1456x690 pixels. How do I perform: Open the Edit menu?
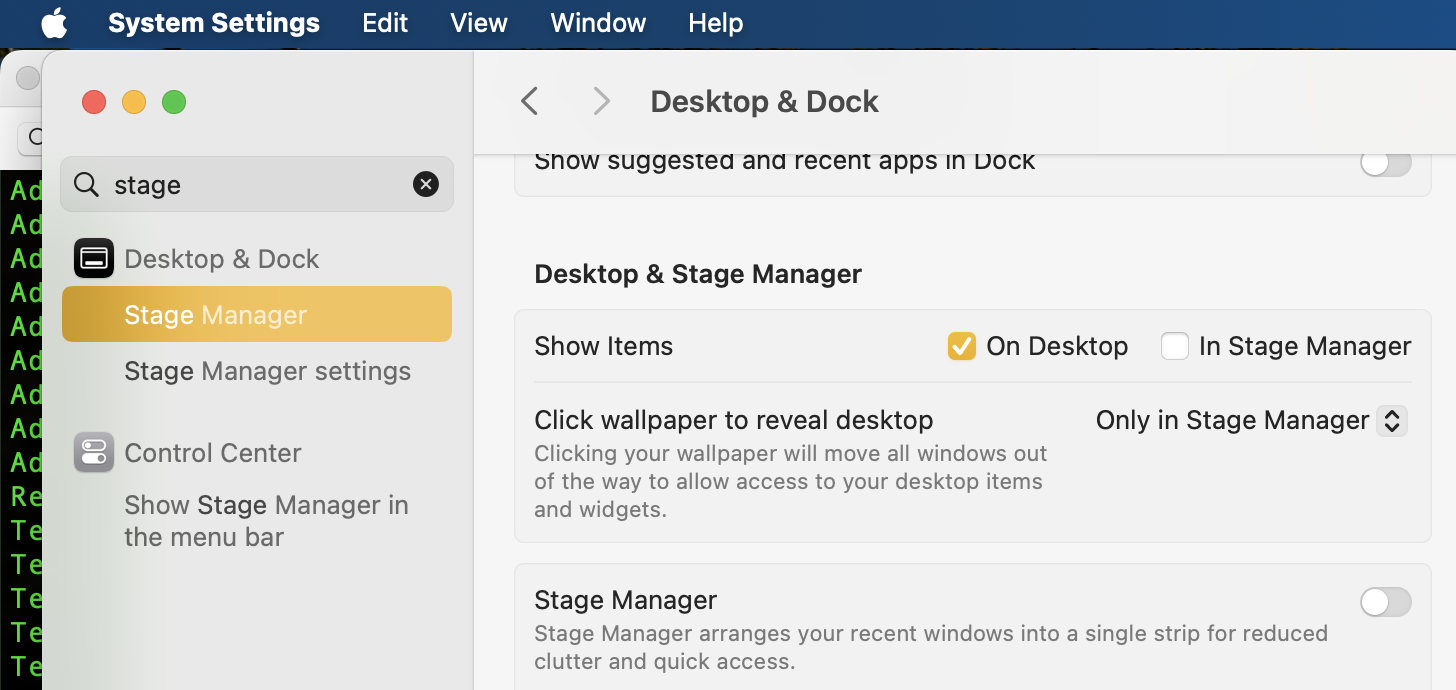point(385,23)
